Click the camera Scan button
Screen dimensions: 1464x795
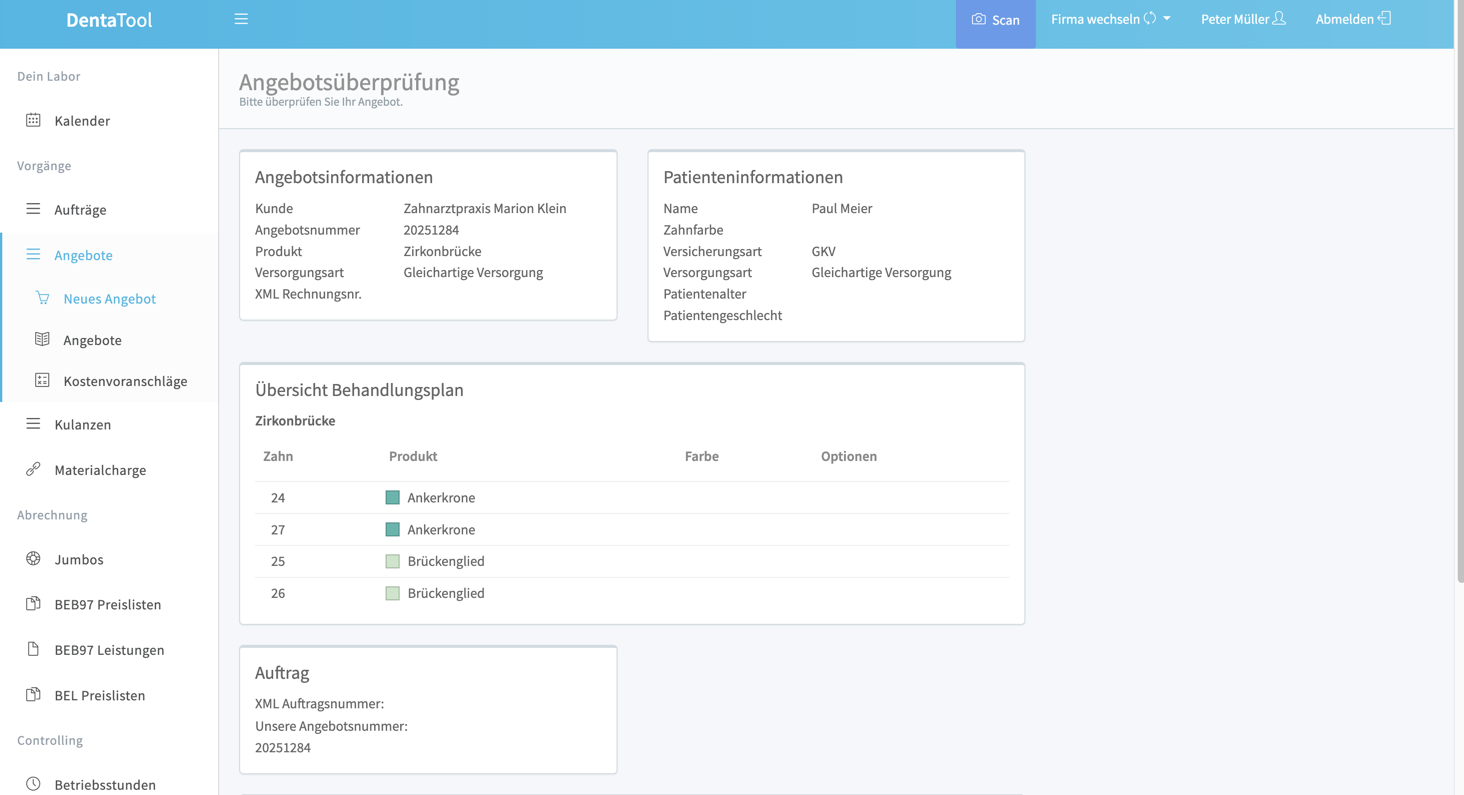[x=995, y=20]
